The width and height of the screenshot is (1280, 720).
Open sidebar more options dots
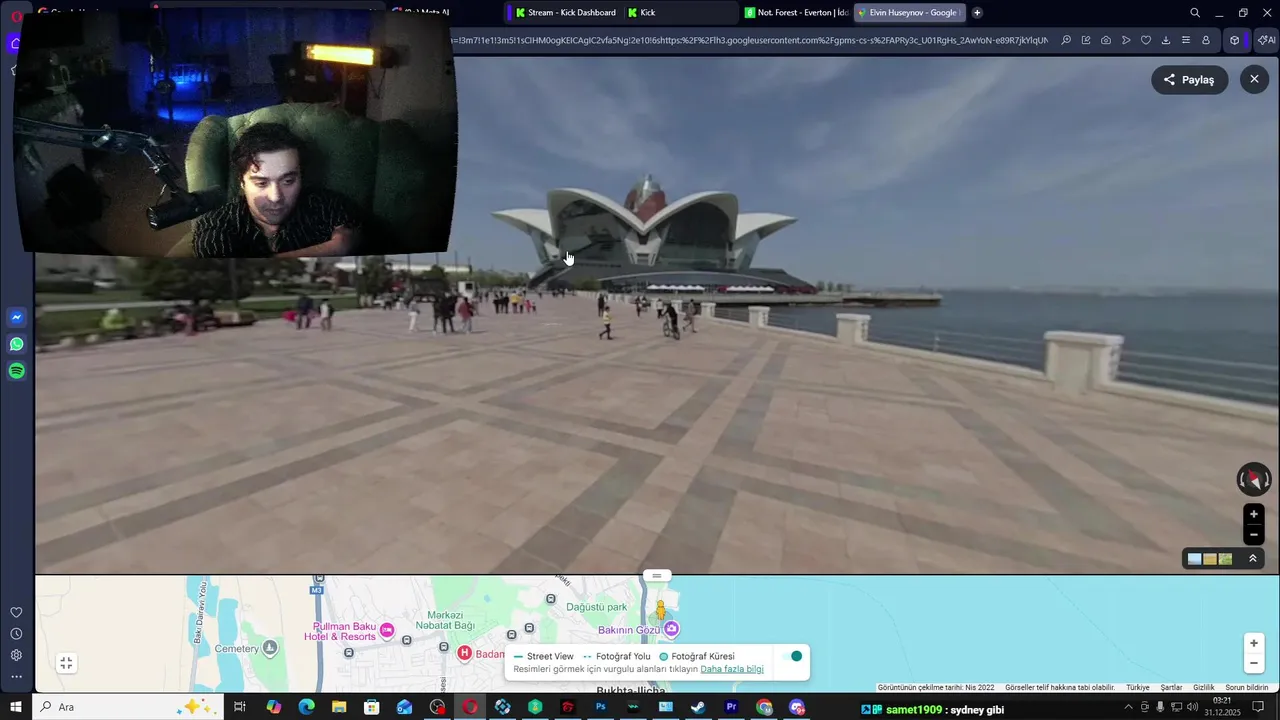point(16,677)
